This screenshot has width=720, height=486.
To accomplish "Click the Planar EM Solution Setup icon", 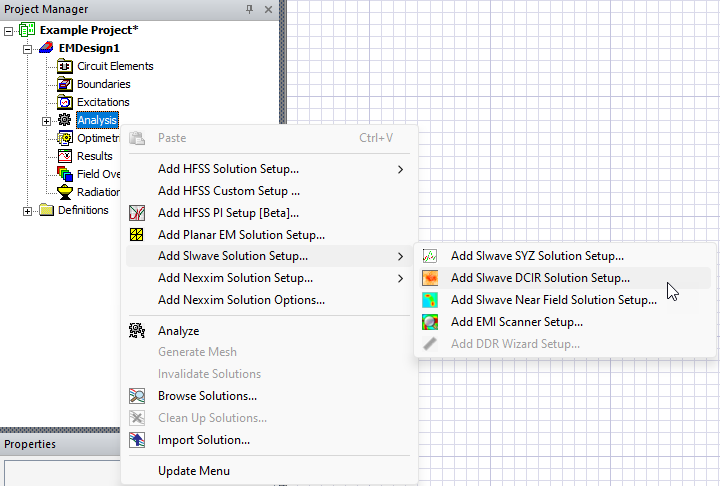I will [137, 235].
